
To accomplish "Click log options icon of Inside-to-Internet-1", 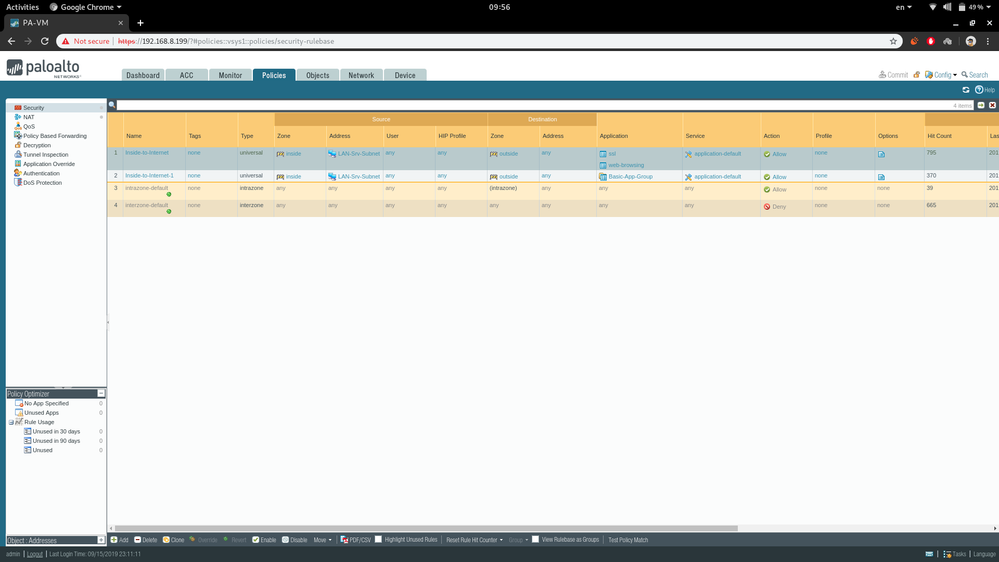I will 881,177.
